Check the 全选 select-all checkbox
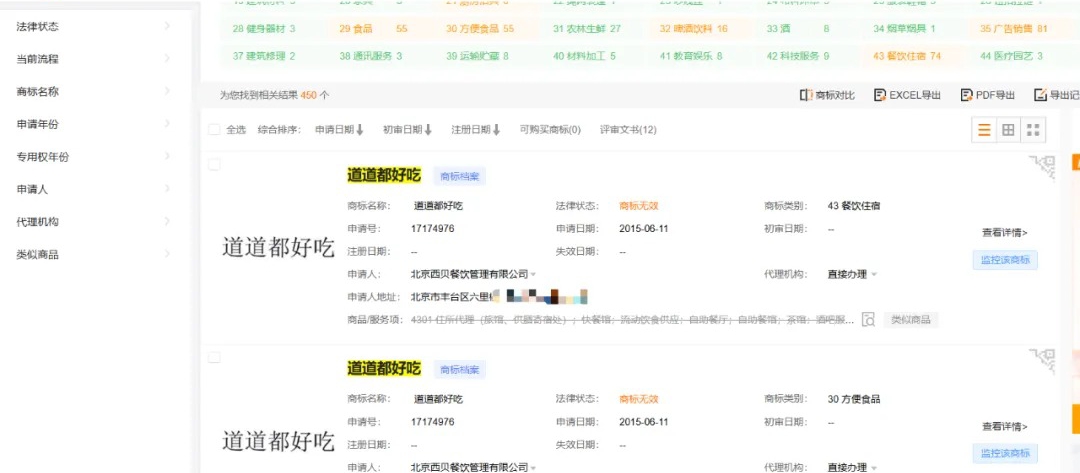This screenshot has width=1080, height=473. coord(214,130)
